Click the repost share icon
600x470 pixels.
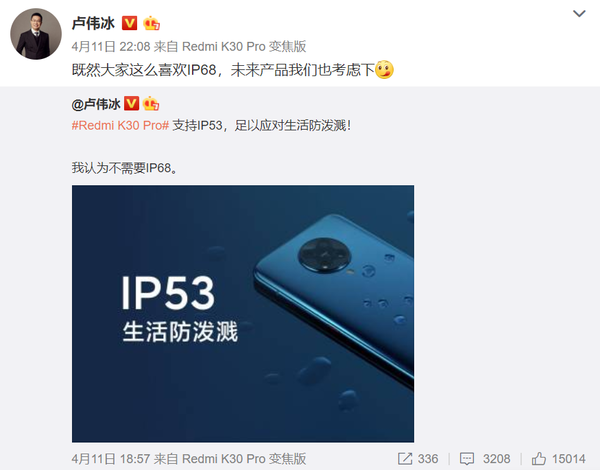click(405, 459)
